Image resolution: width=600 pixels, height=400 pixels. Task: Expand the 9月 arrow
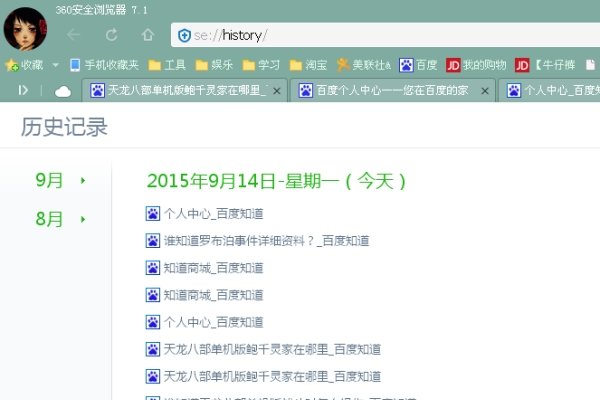[83, 180]
